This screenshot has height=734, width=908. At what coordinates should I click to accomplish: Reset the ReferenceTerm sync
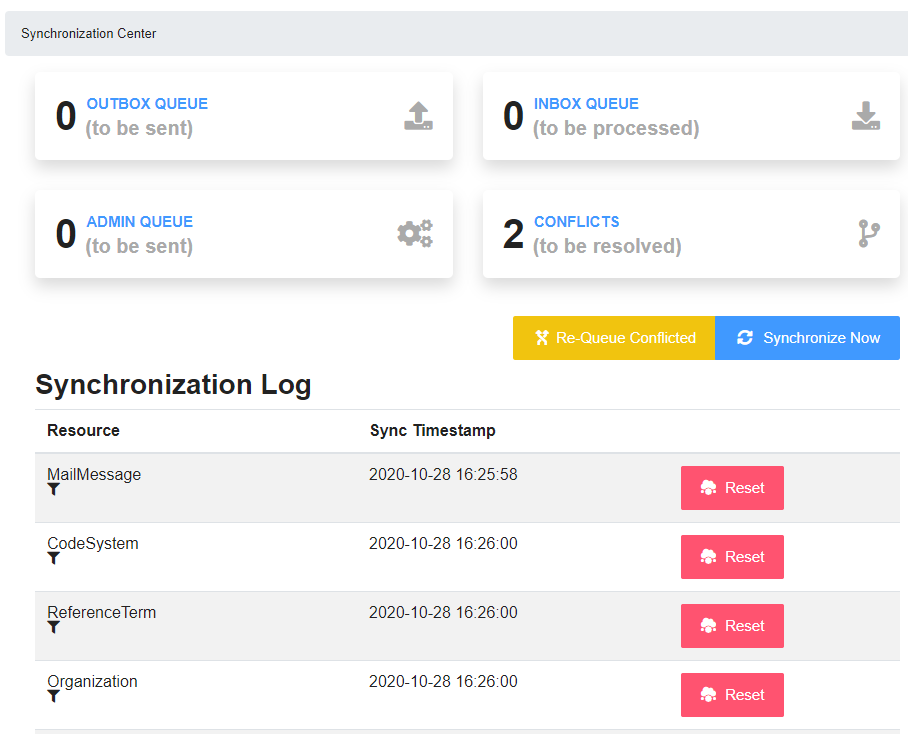pos(732,626)
